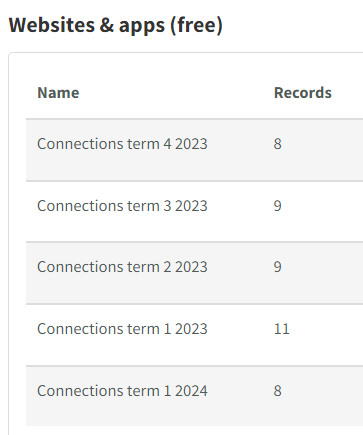Open Connections term 1 2023 entry
This screenshot has height=435, width=363.
tap(122, 329)
